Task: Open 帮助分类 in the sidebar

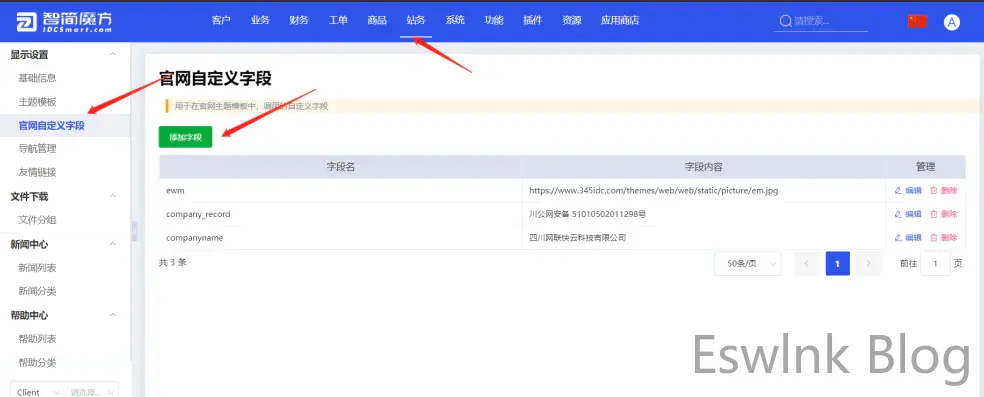Action: click(38, 363)
